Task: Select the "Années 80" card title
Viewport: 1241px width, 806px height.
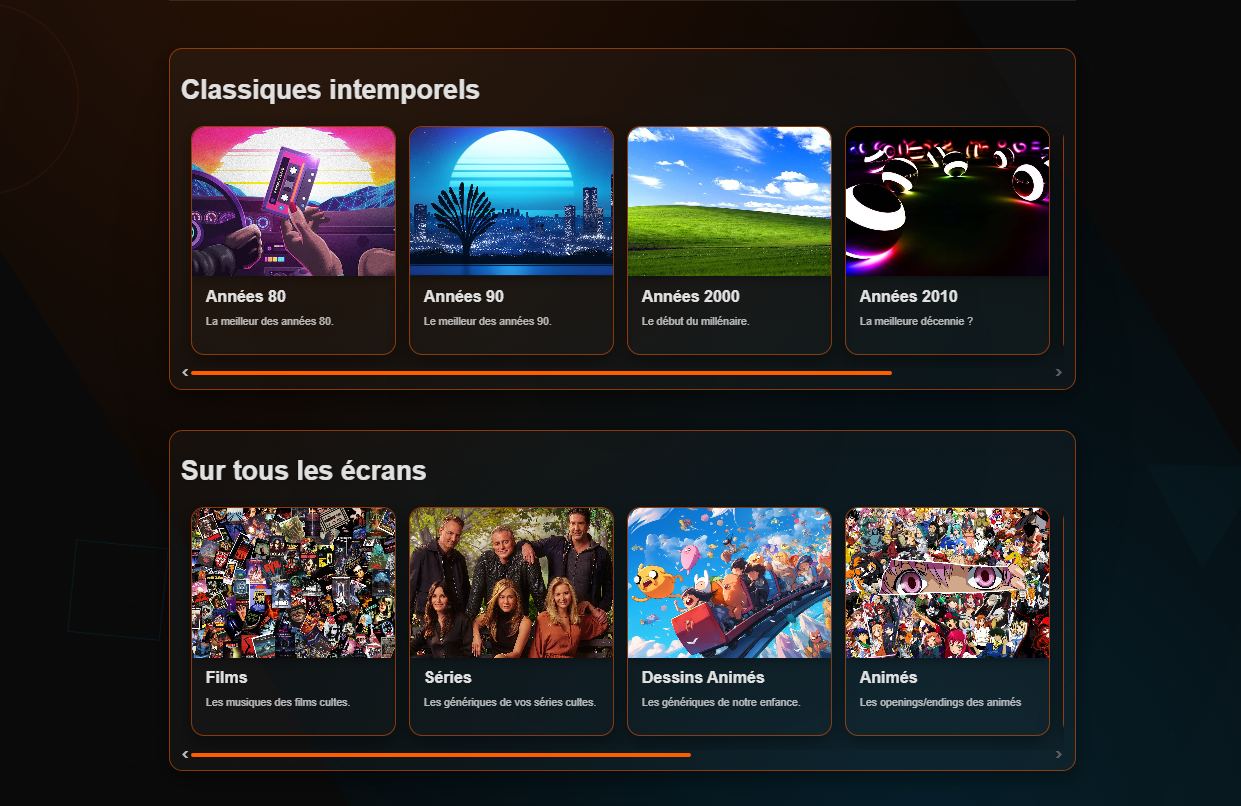Action: pyautogui.click(x=246, y=297)
